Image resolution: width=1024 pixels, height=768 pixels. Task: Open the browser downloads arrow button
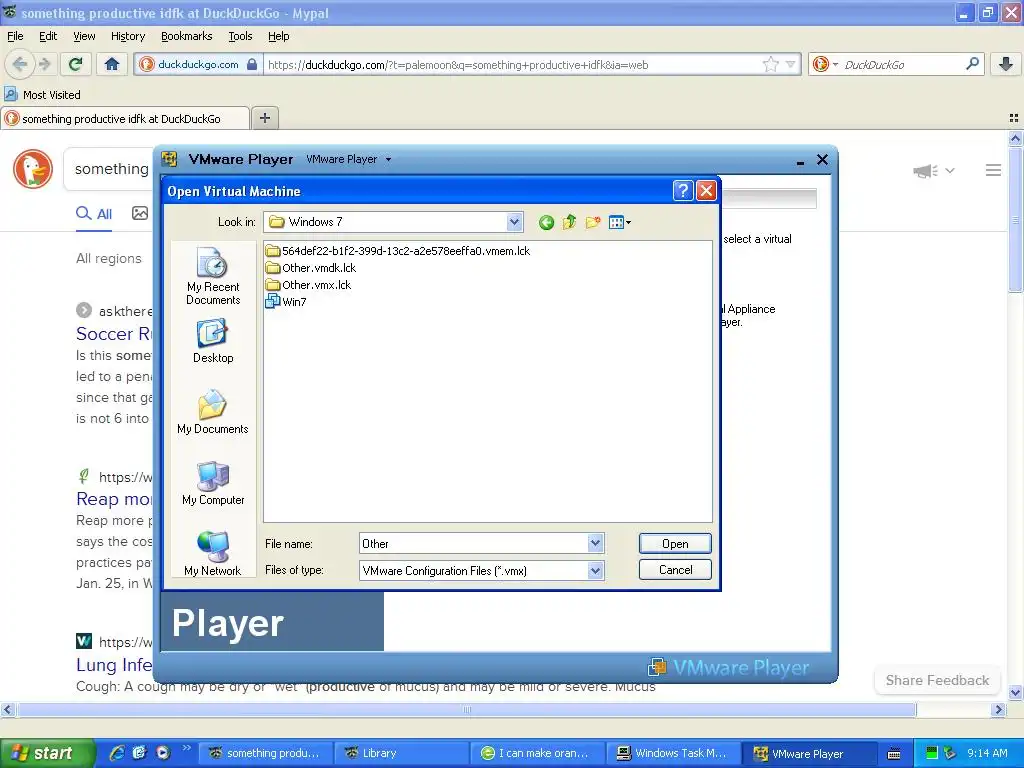coord(1006,64)
